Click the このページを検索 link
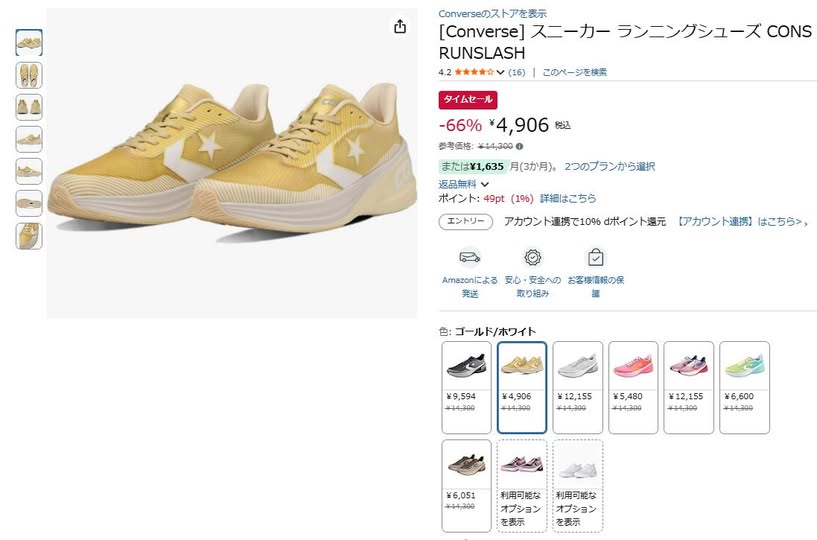 tap(574, 72)
